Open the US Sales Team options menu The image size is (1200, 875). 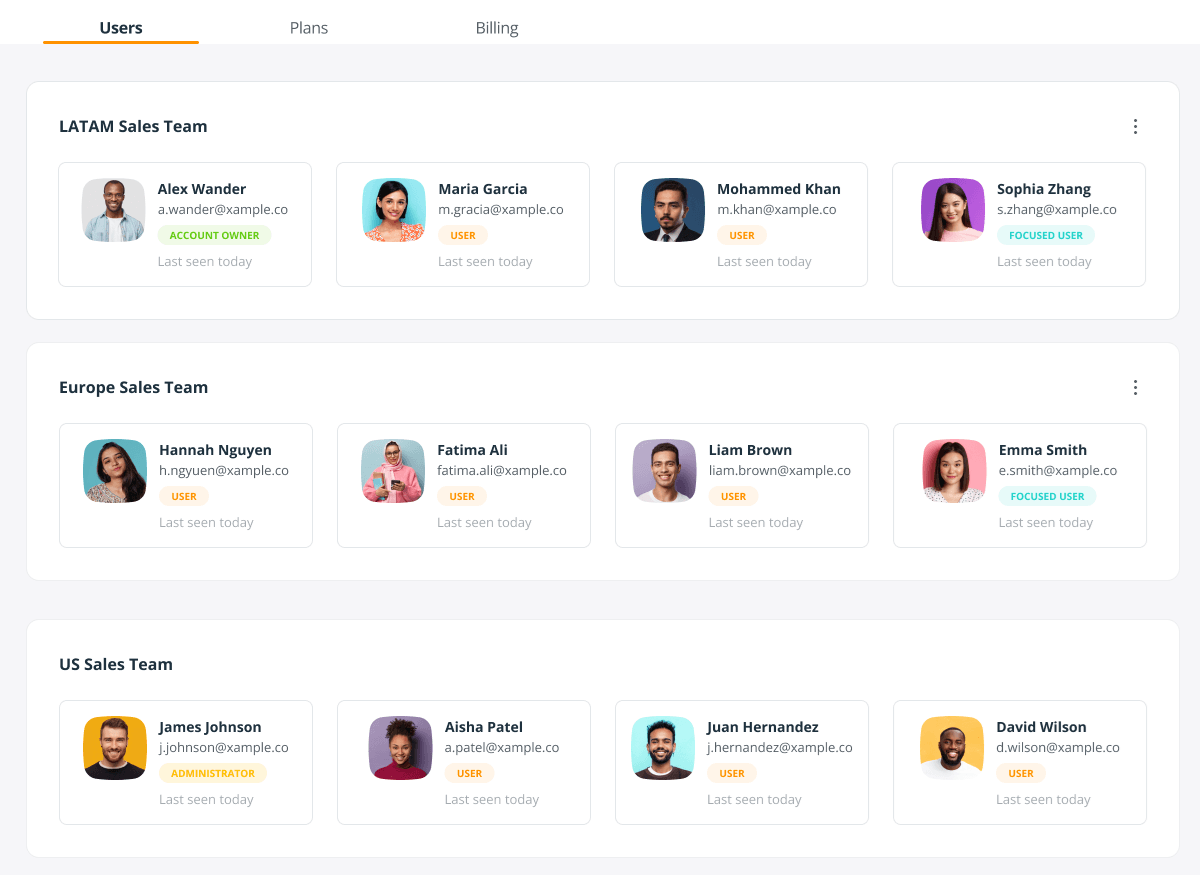tap(1135, 663)
